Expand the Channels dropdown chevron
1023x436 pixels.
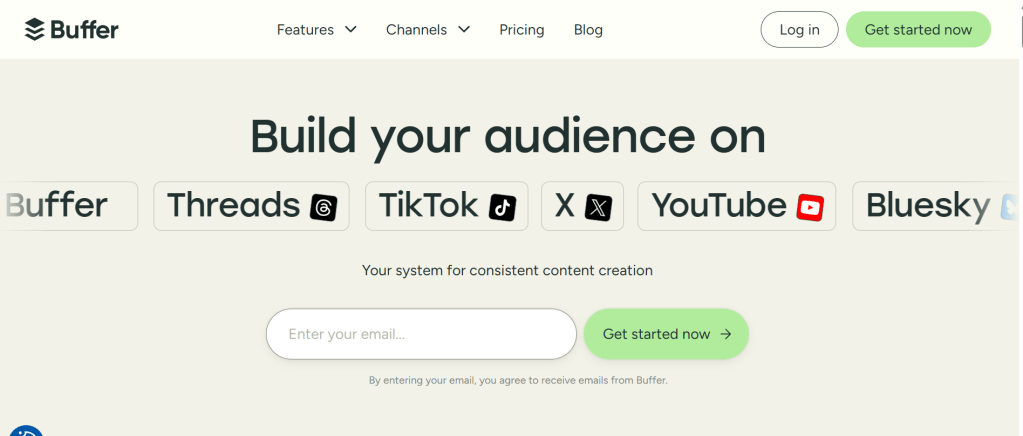pos(464,30)
